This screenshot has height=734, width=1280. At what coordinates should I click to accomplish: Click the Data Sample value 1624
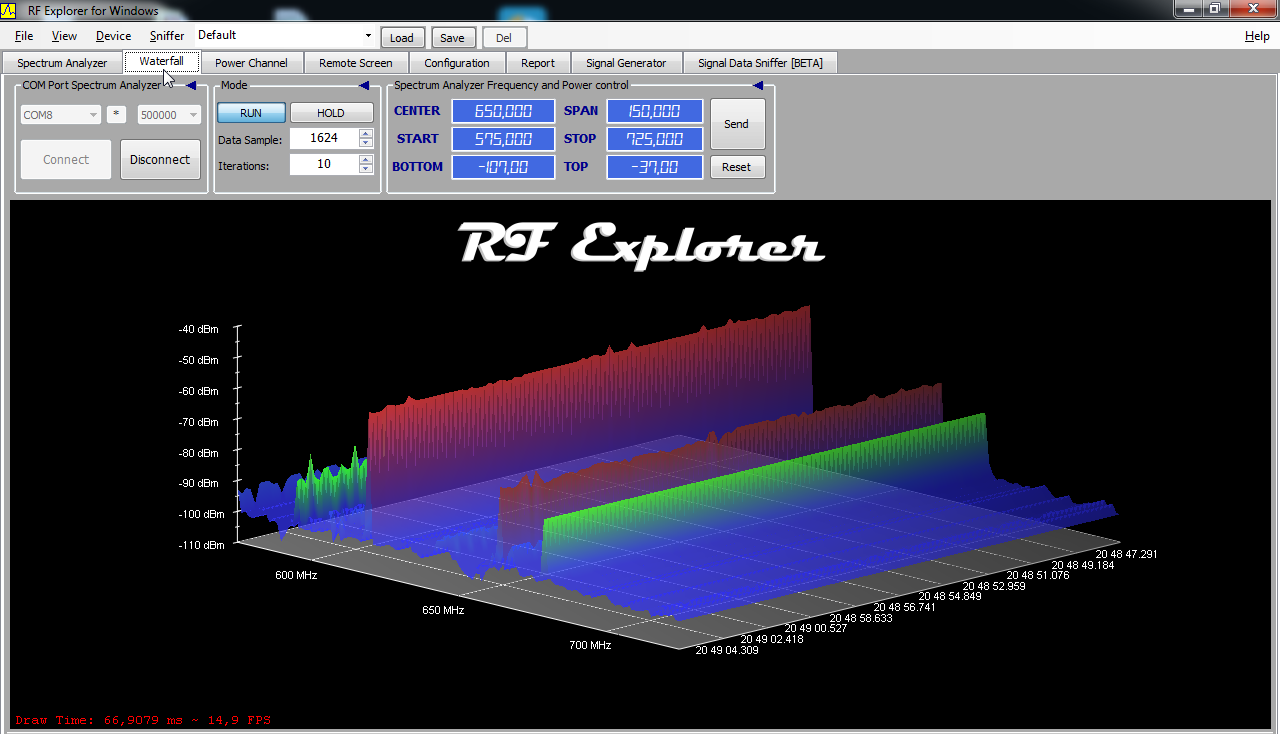click(324, 139)
